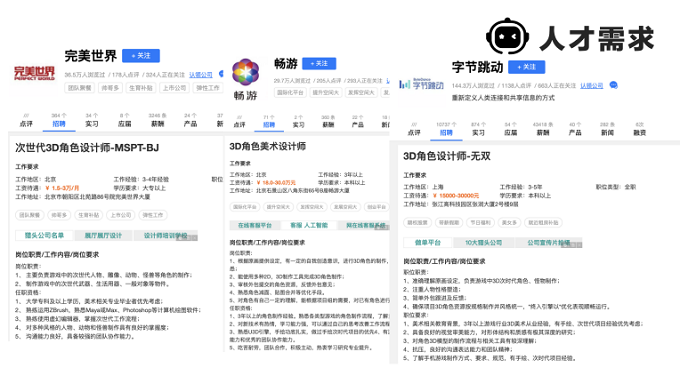Click the salary ¥ 1.5-3万/月
Viewport: 680px width, 376px height.
click(x=62, y=188)
